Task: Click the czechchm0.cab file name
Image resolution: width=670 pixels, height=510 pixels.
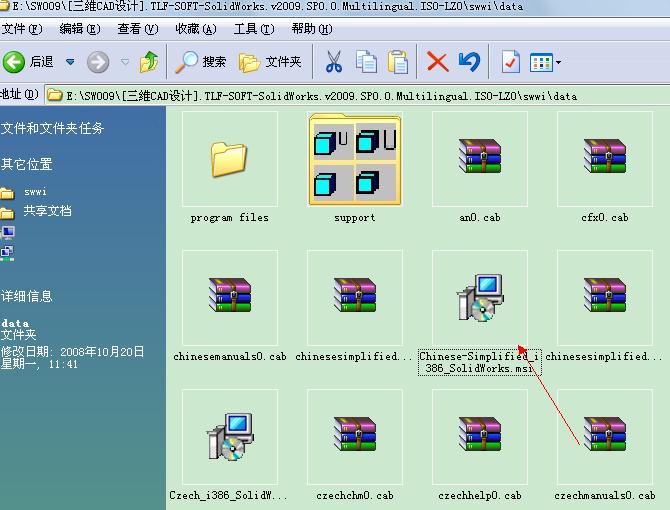Action: 355,495
